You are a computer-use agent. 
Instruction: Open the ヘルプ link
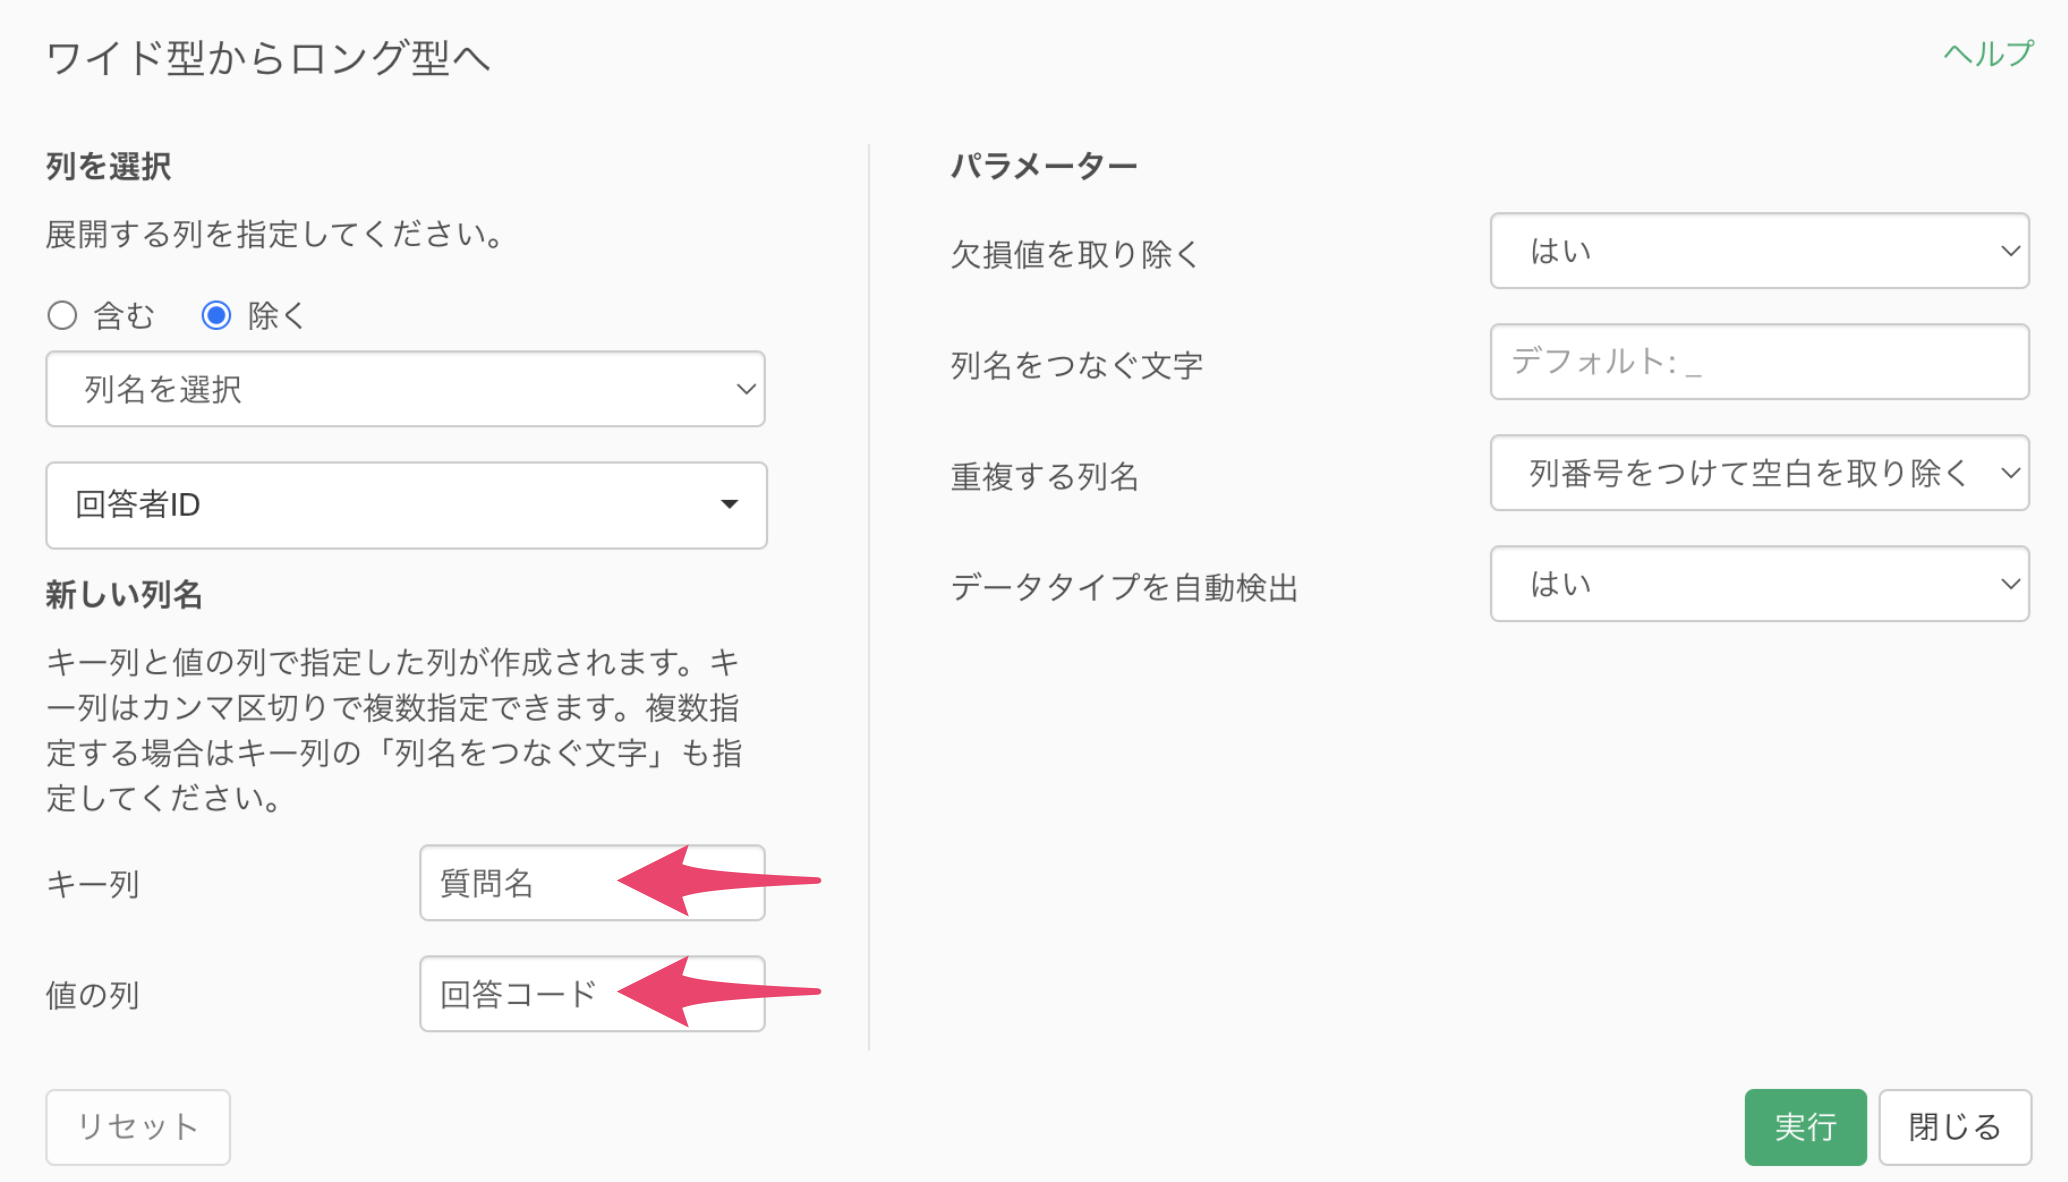[1987, 54]
